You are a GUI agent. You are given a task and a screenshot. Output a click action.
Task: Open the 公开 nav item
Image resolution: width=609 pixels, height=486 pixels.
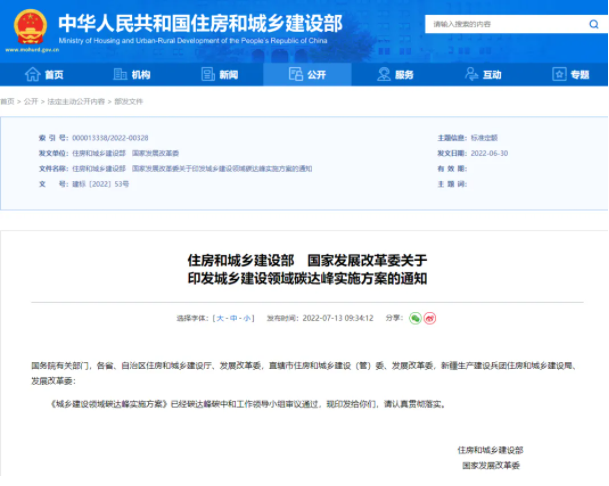click(x=307, y=74)
